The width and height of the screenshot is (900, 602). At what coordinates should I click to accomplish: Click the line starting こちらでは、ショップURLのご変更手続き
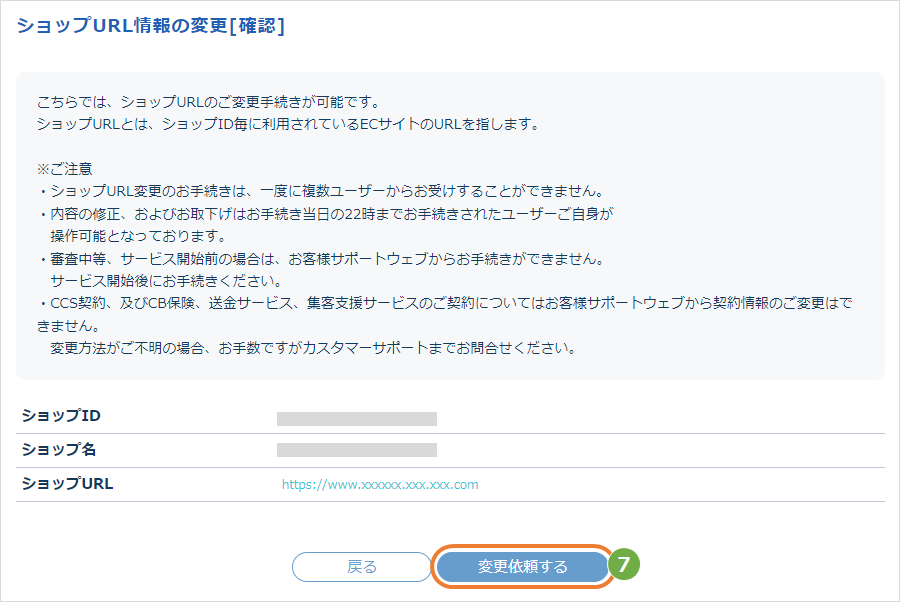tap(209, 102)
